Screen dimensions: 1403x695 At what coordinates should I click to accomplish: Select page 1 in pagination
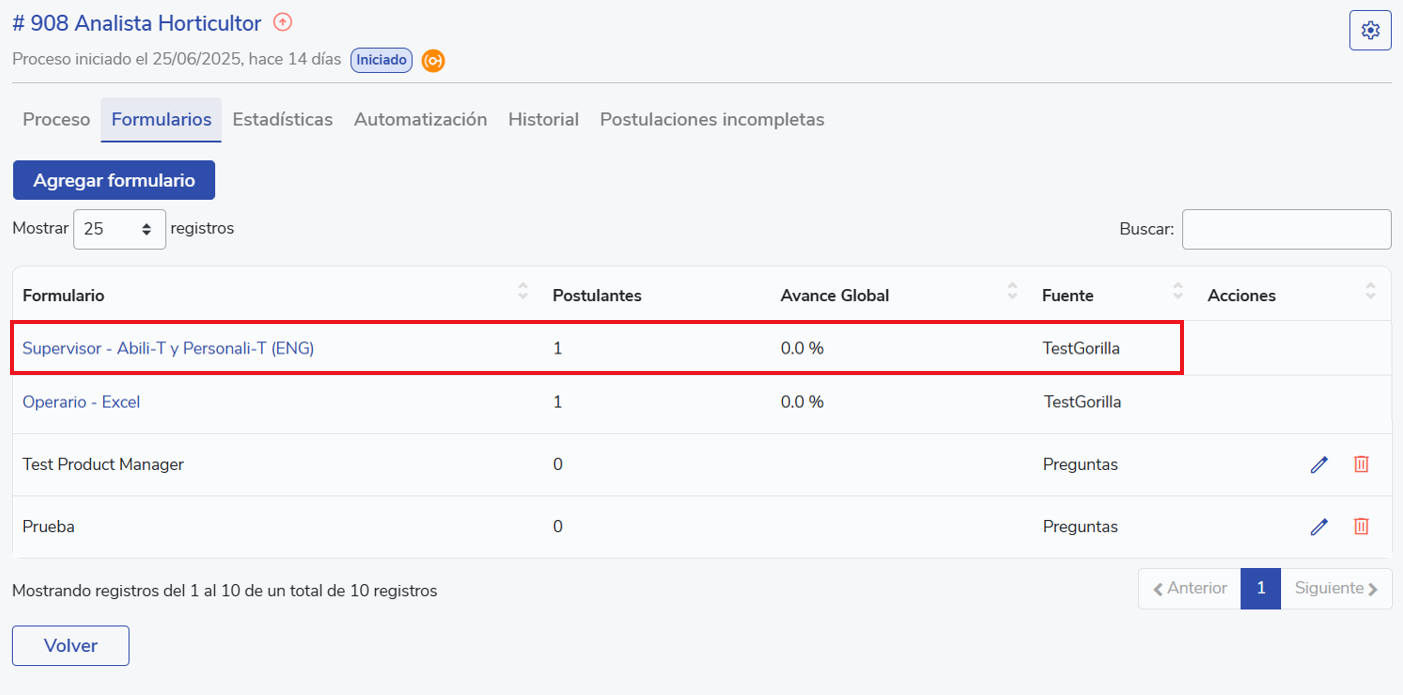(1261, 589)
